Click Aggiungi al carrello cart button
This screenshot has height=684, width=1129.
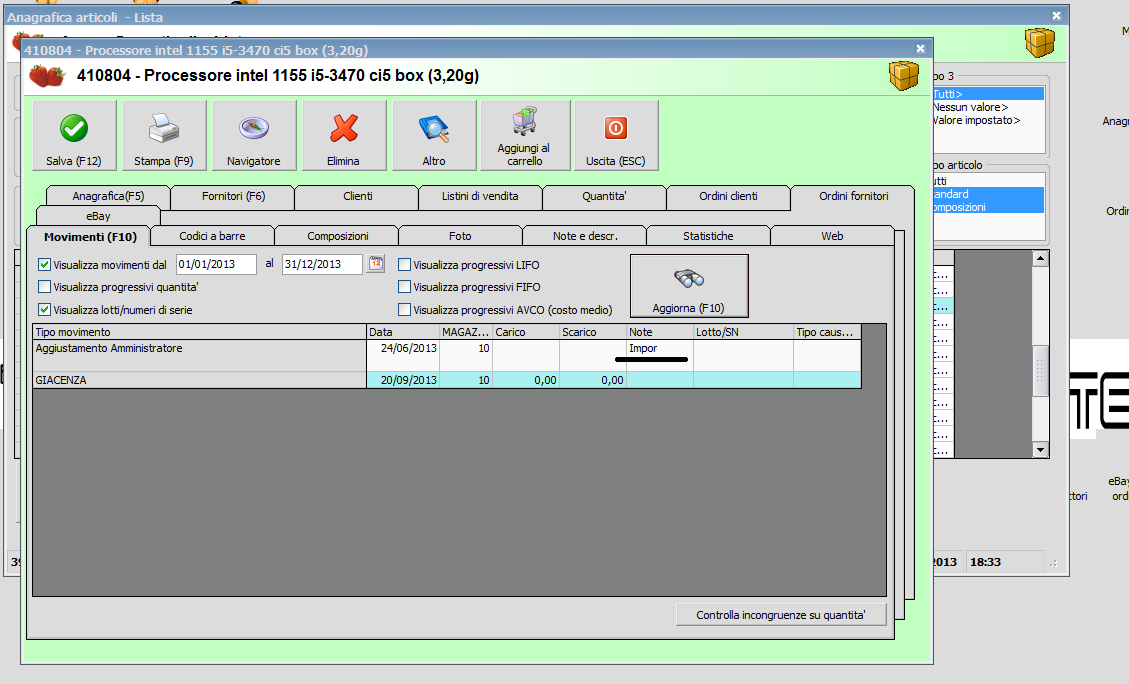525,135
